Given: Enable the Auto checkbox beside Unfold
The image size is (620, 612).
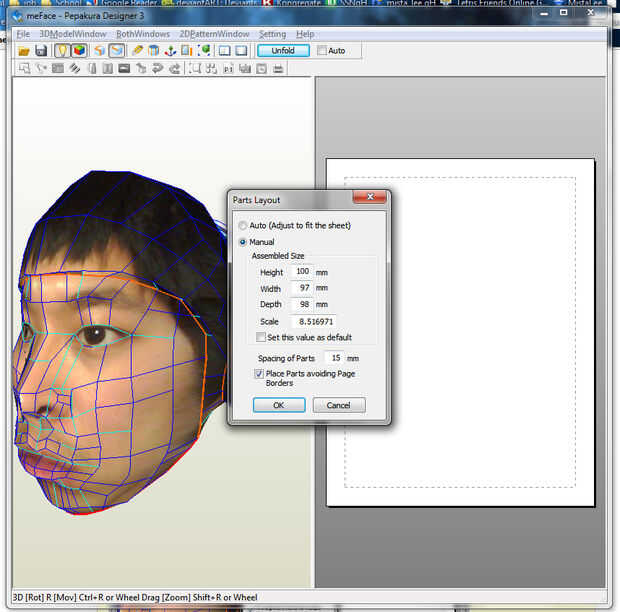Looking at the screenshot, I should [x=321, y=50].
